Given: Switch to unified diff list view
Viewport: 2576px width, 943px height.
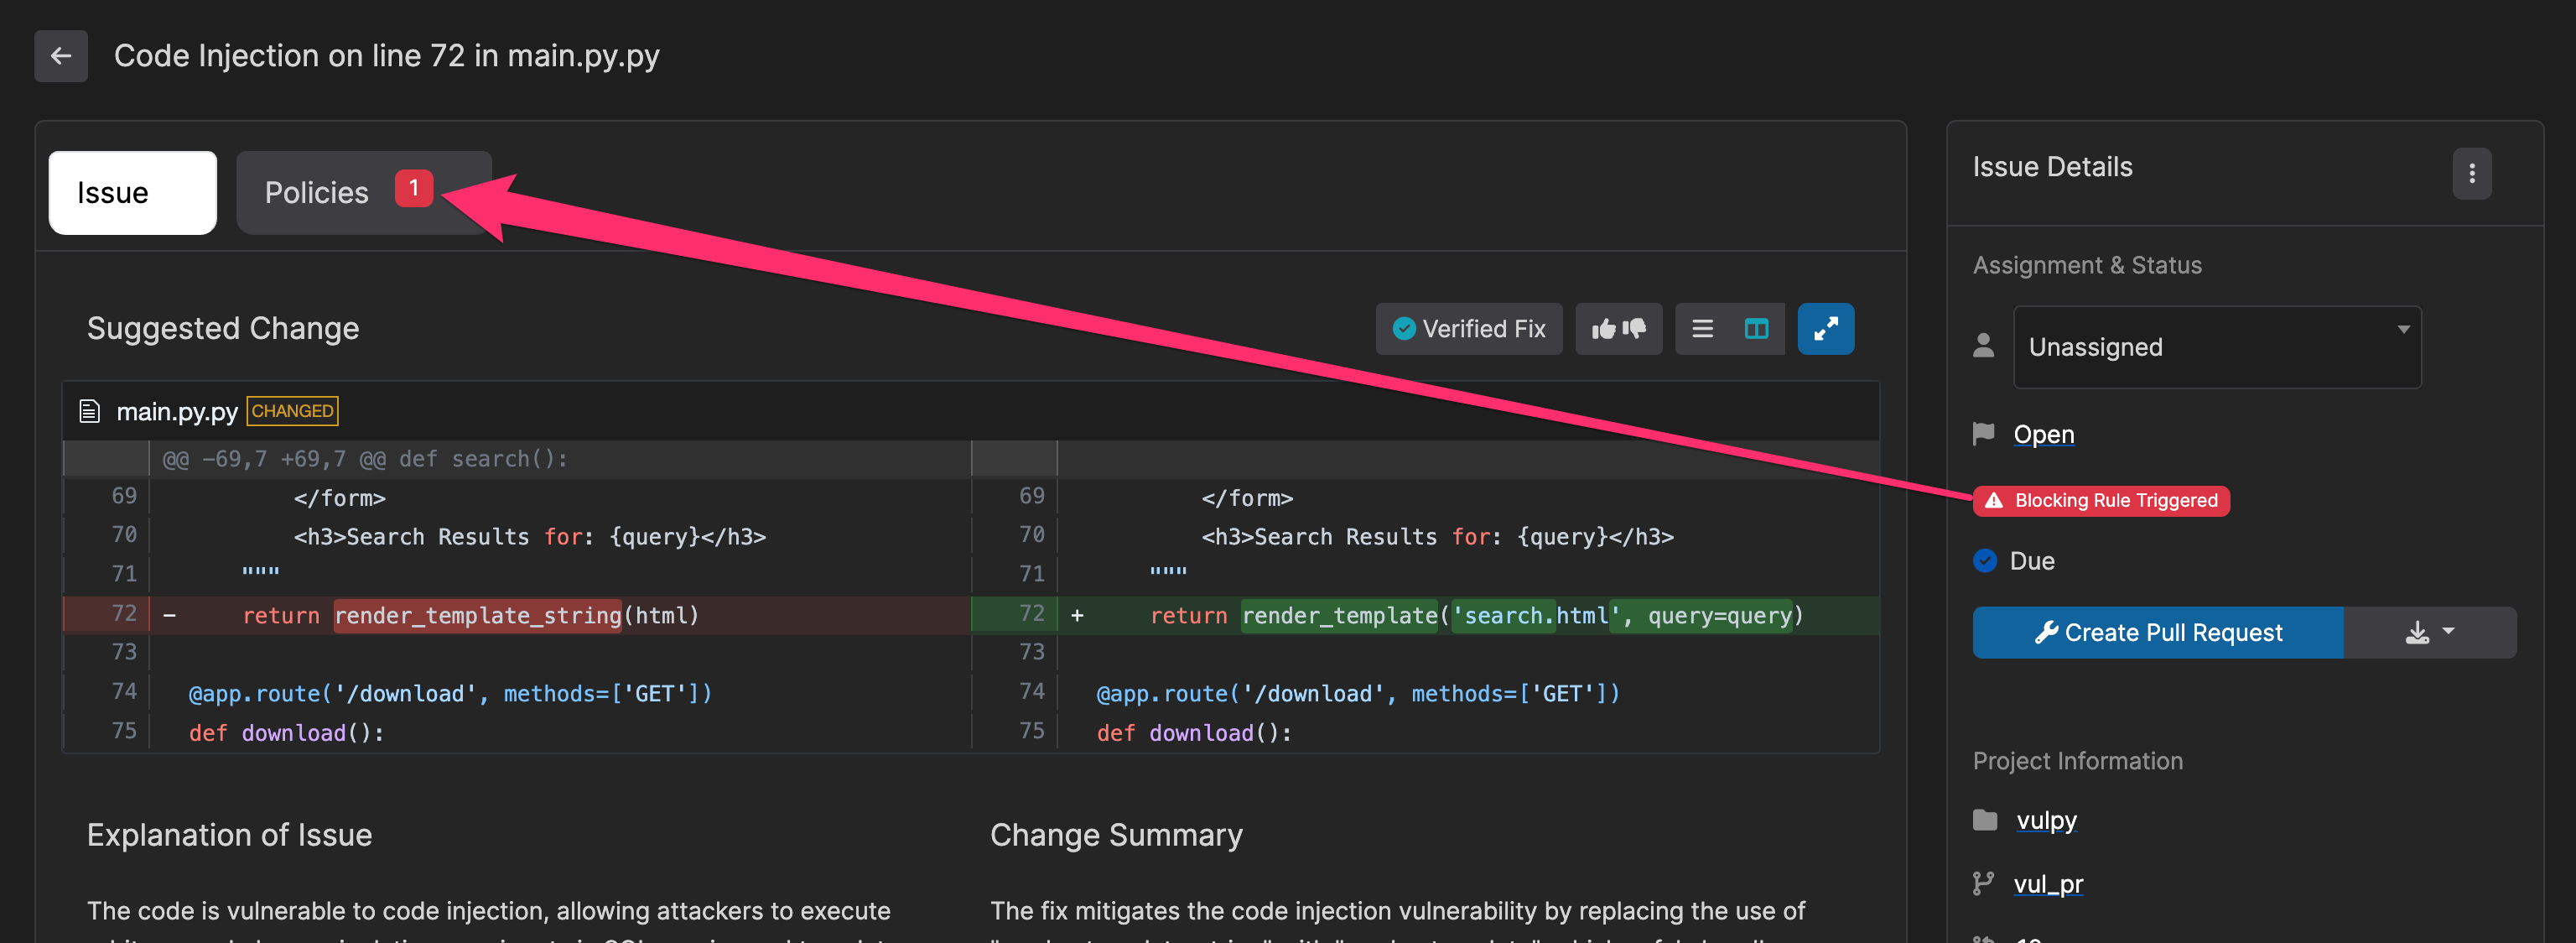Looking at the screenshot, I should click(x=1702, y=329).
